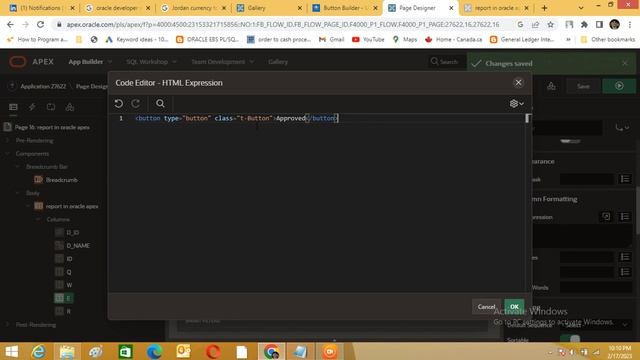Open the Maps bookmark
This screenshot has width=640, height=360.
coord(405,40)
